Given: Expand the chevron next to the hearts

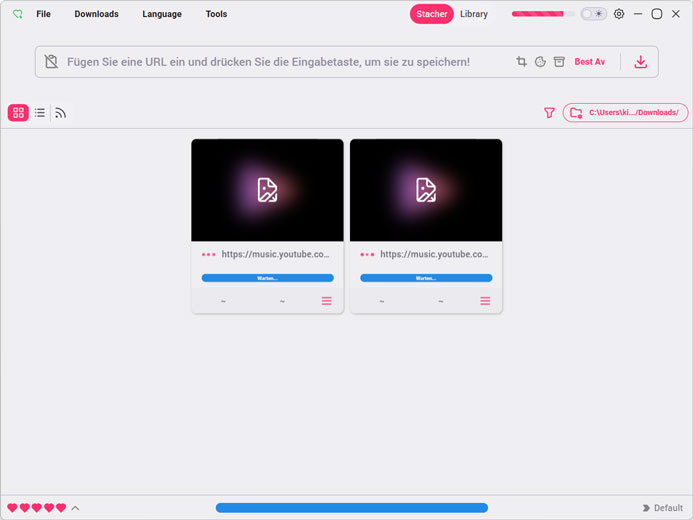Looking at the screenshot, I should tap(75, 508).
